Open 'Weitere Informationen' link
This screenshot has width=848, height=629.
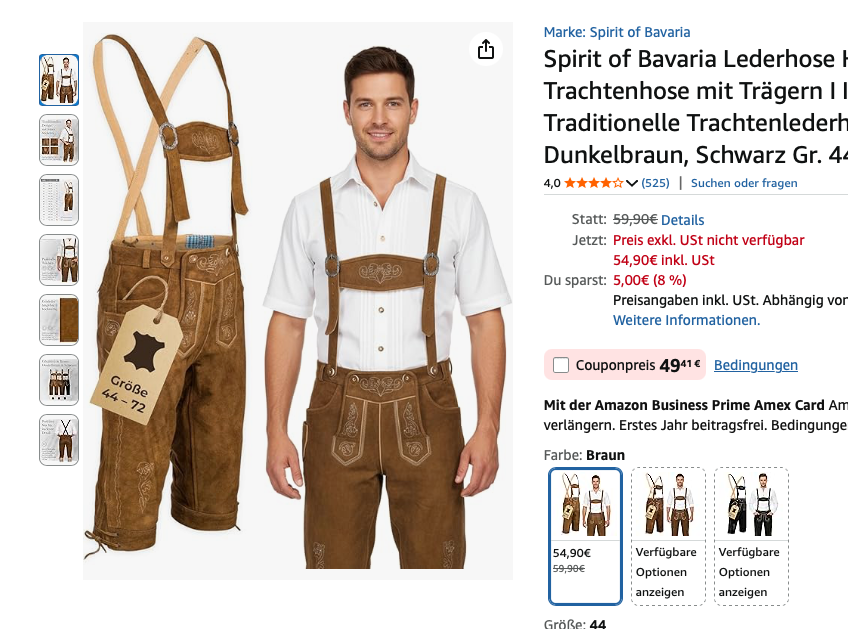[x=686, y=320]
